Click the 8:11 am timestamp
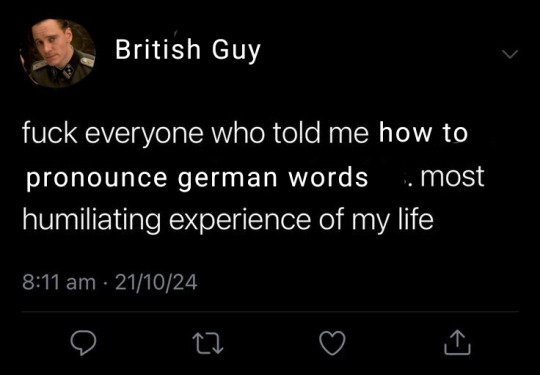540x375 pixels. pyautogui.click(x=59, y=283)
